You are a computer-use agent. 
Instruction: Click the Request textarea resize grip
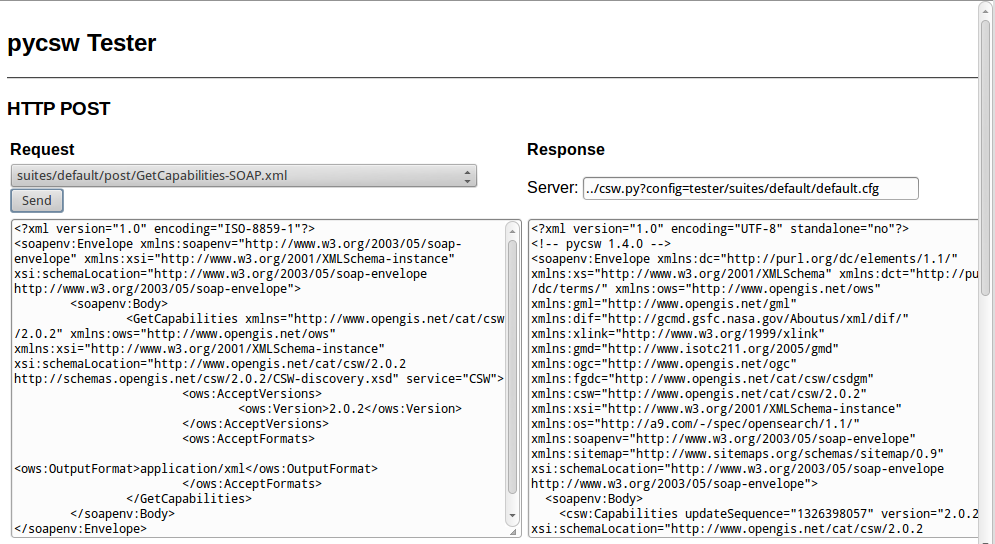(513, 531)
